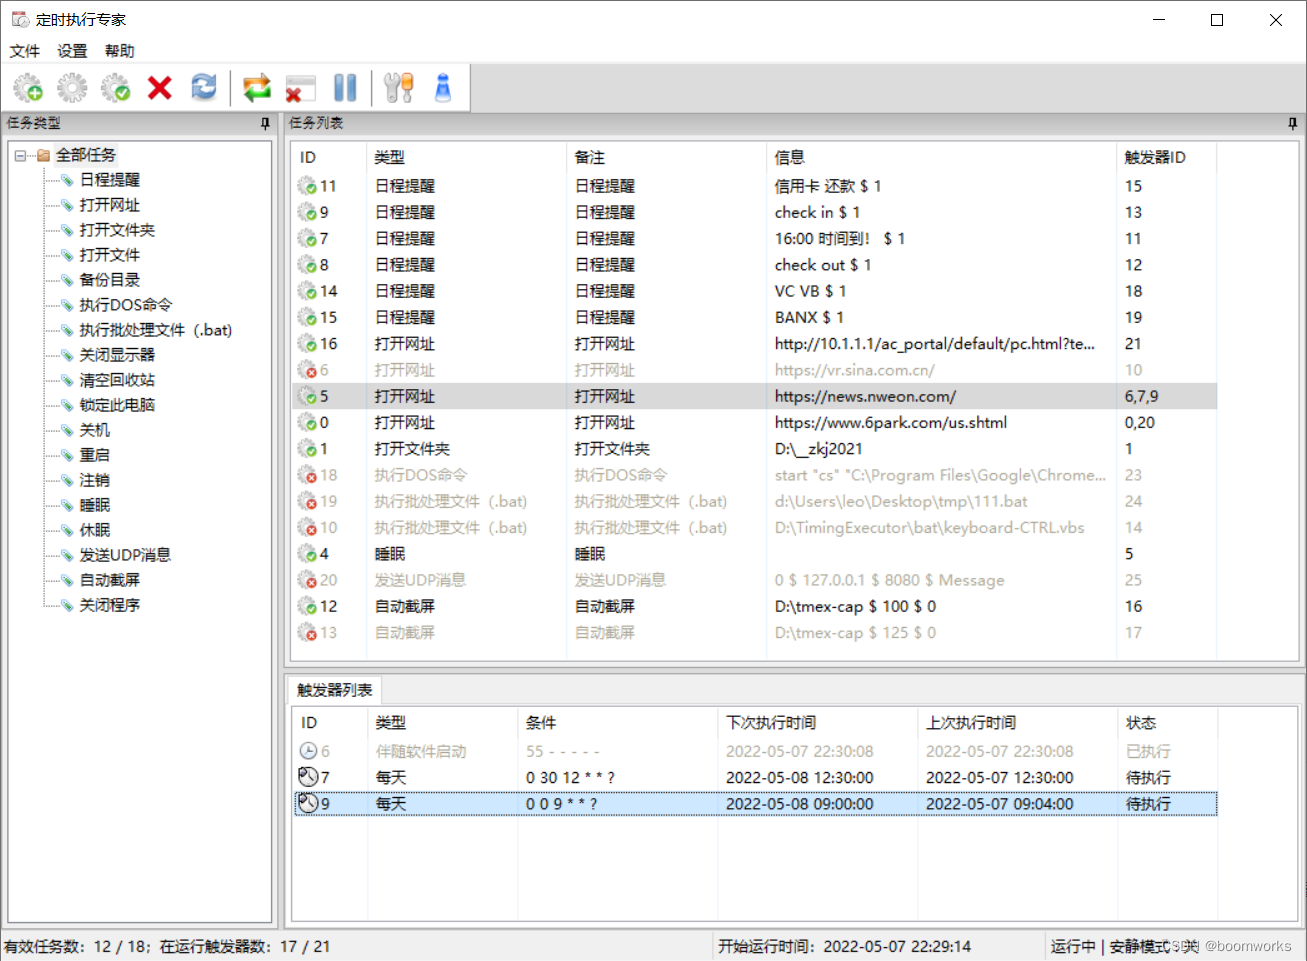Select 关闭显示器 tree item
Viewport: 1307px width, 961px height.
(x=117, y=355)
